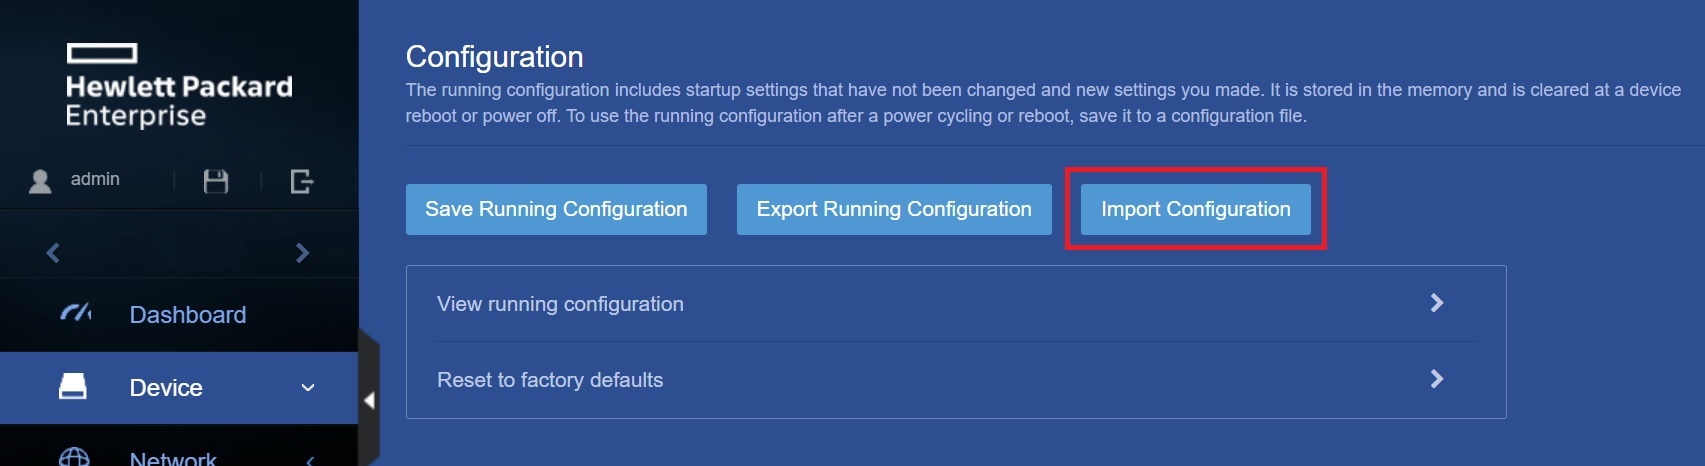Click the floppy disk save icon
1705x466 pixels.
pyautogui.click(x=216, y=181)
